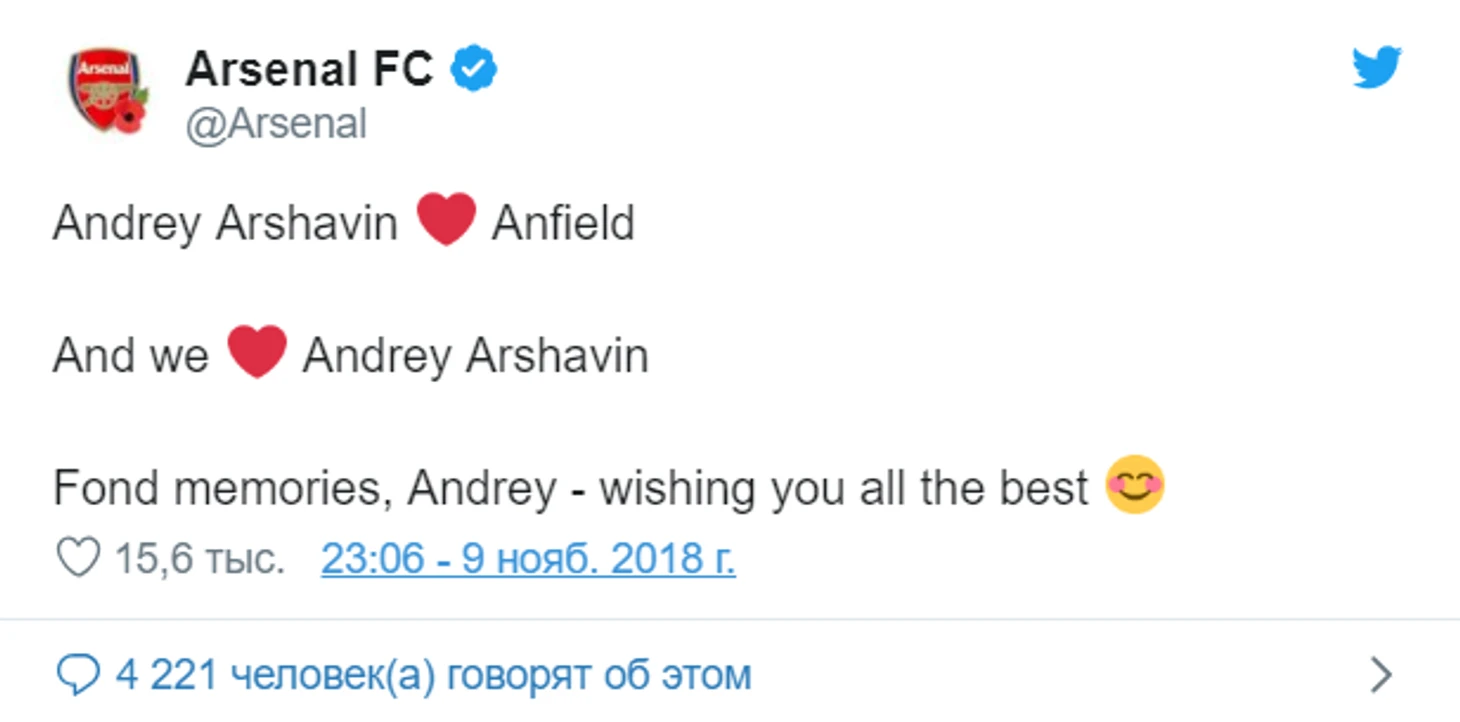Click the word 'Anfield' in the tweet
Image resolution: width=1460 pixels, height=722 pixels.
(x=563, y=223)
